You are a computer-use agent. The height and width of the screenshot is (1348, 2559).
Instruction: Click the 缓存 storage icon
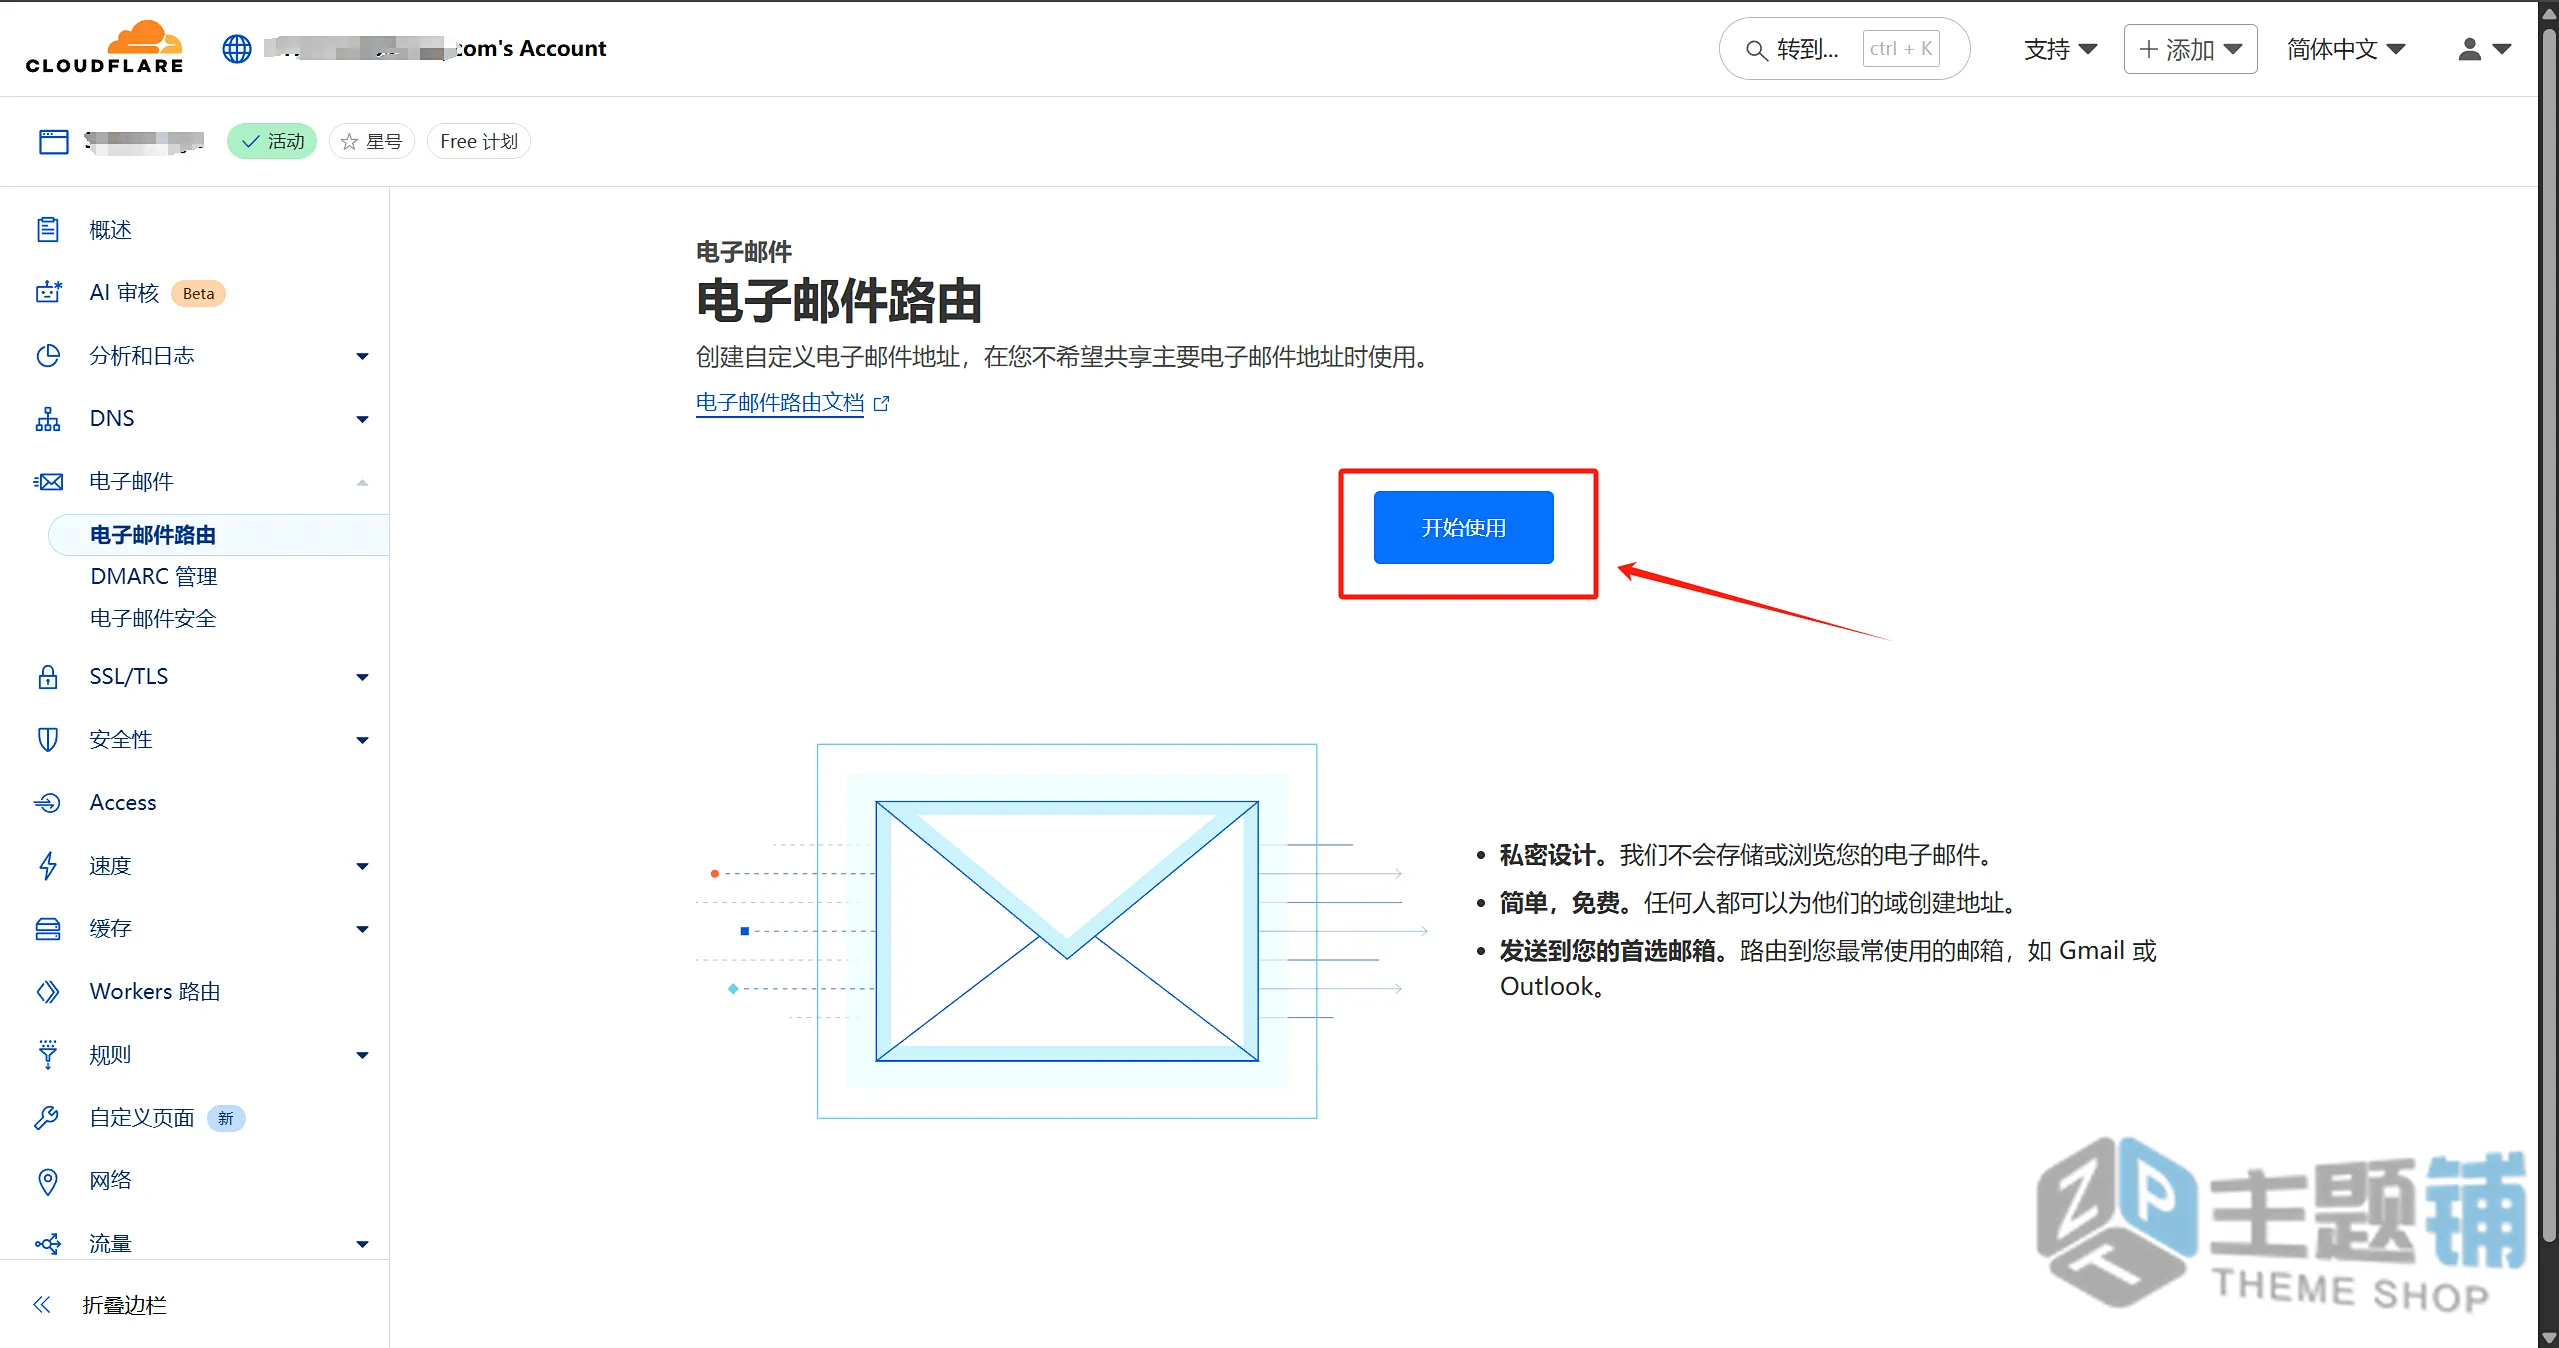[x=48, y=929]
